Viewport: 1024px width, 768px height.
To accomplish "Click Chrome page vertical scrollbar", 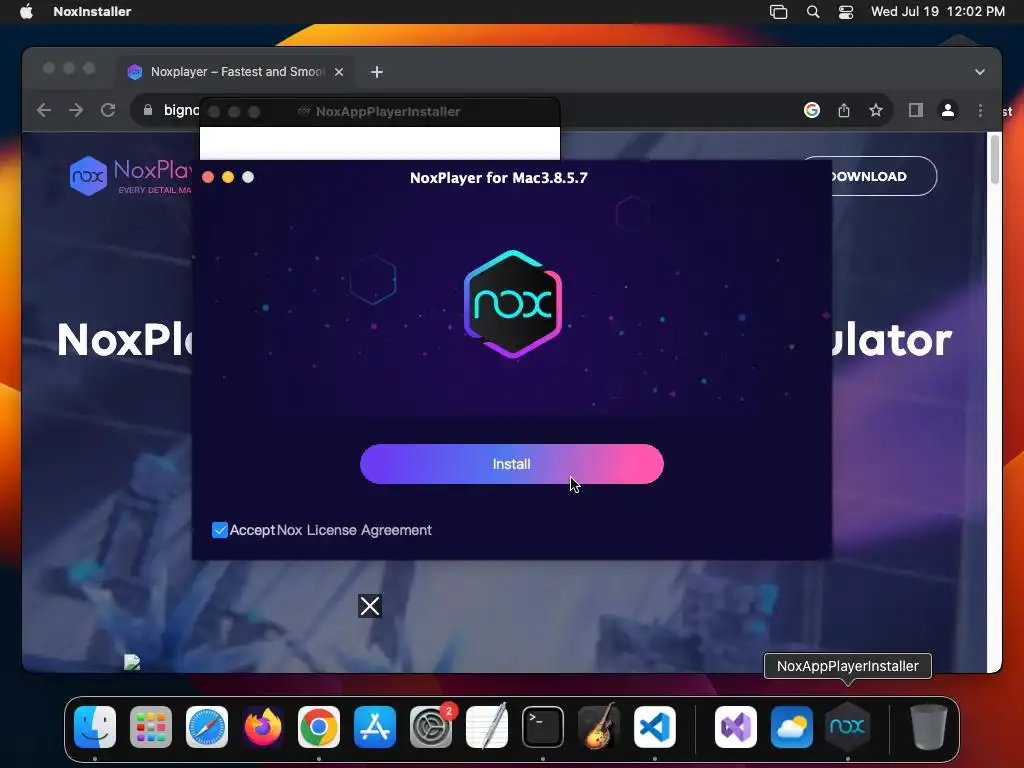I will (995, 160).
